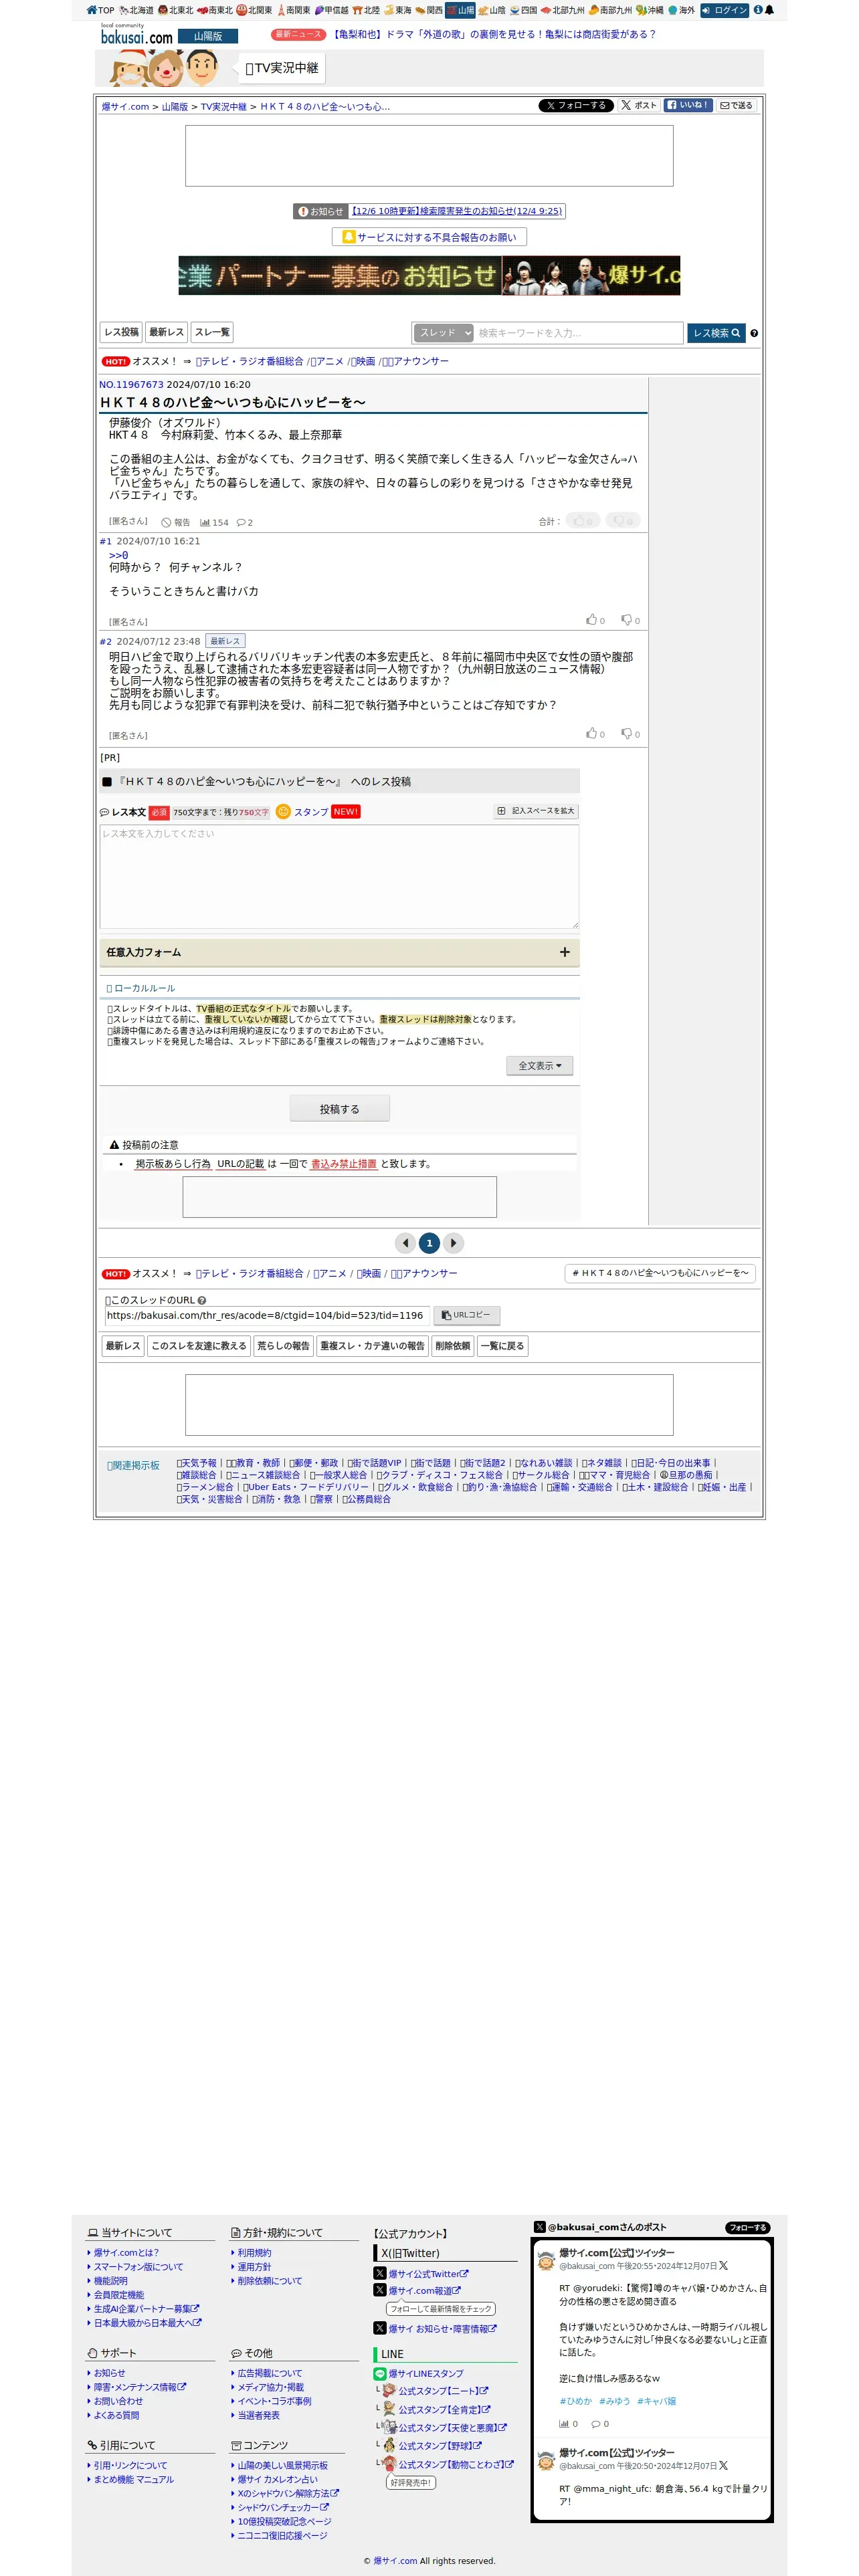859x2576 pixels.
Task: Click the top 最新レス tab button
Action: tap(166, 332)
